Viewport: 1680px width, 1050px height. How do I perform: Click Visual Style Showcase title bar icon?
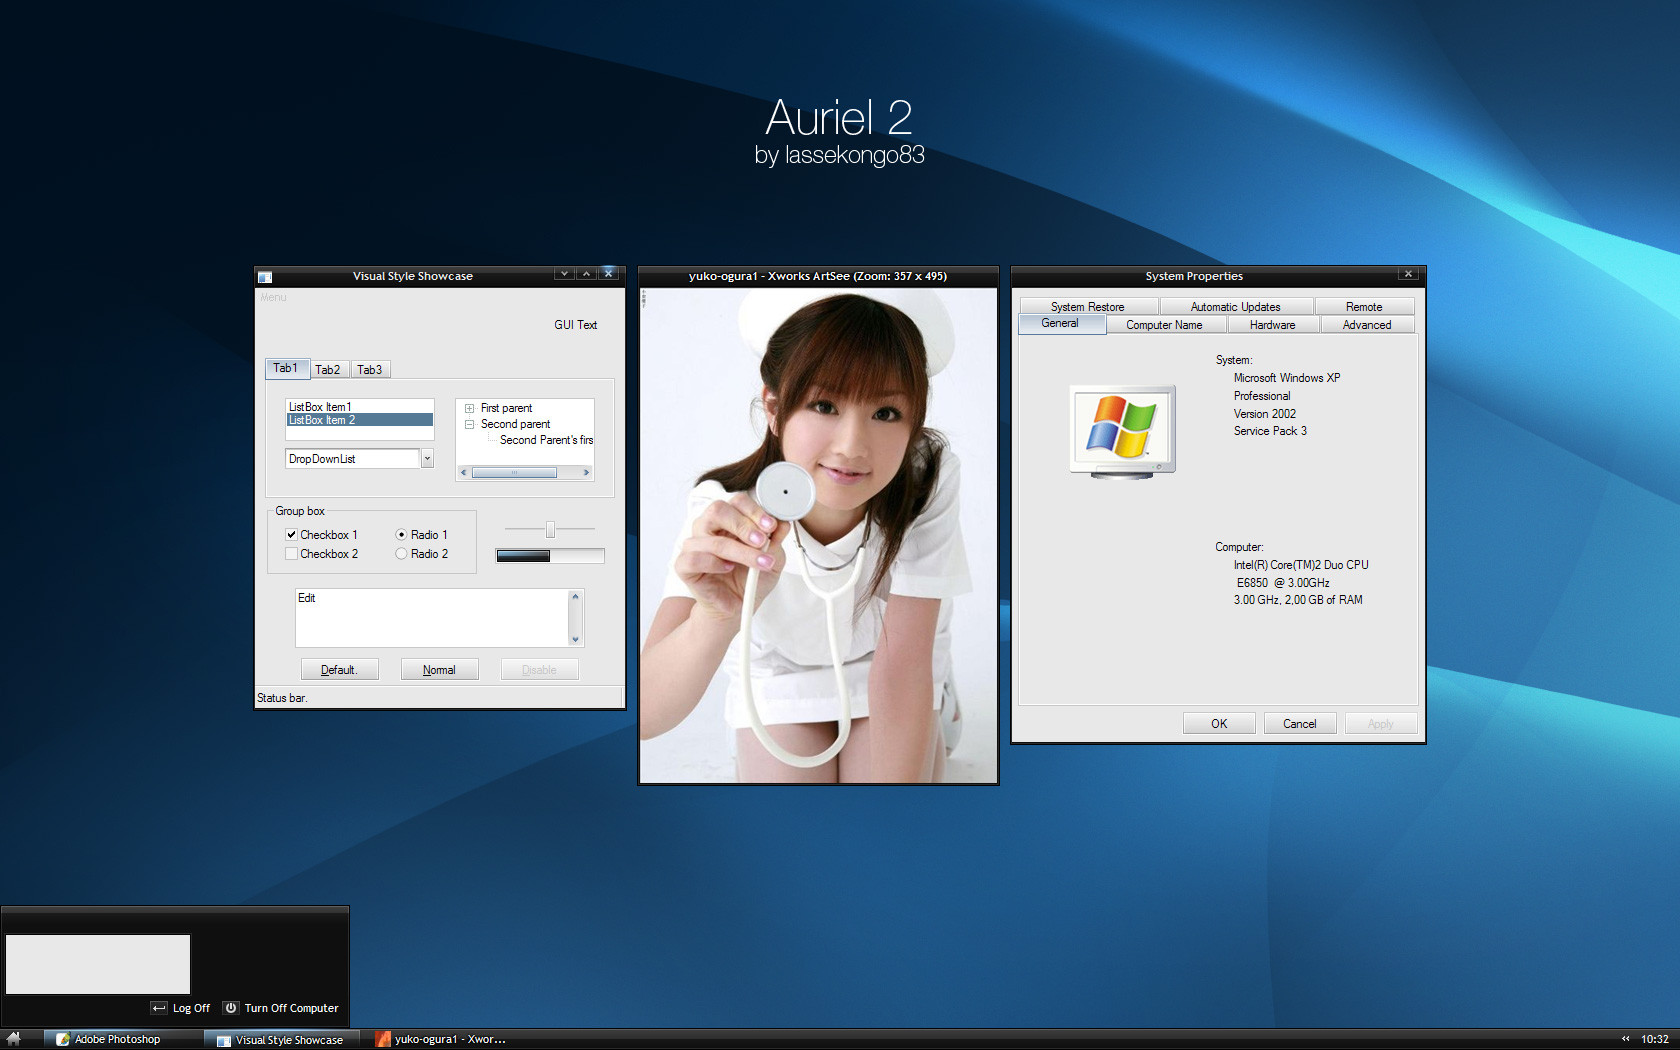pos(265,277)
